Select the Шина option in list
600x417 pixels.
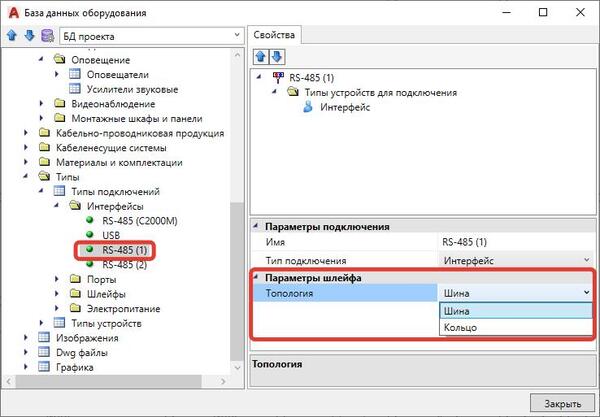pos(460,311)
